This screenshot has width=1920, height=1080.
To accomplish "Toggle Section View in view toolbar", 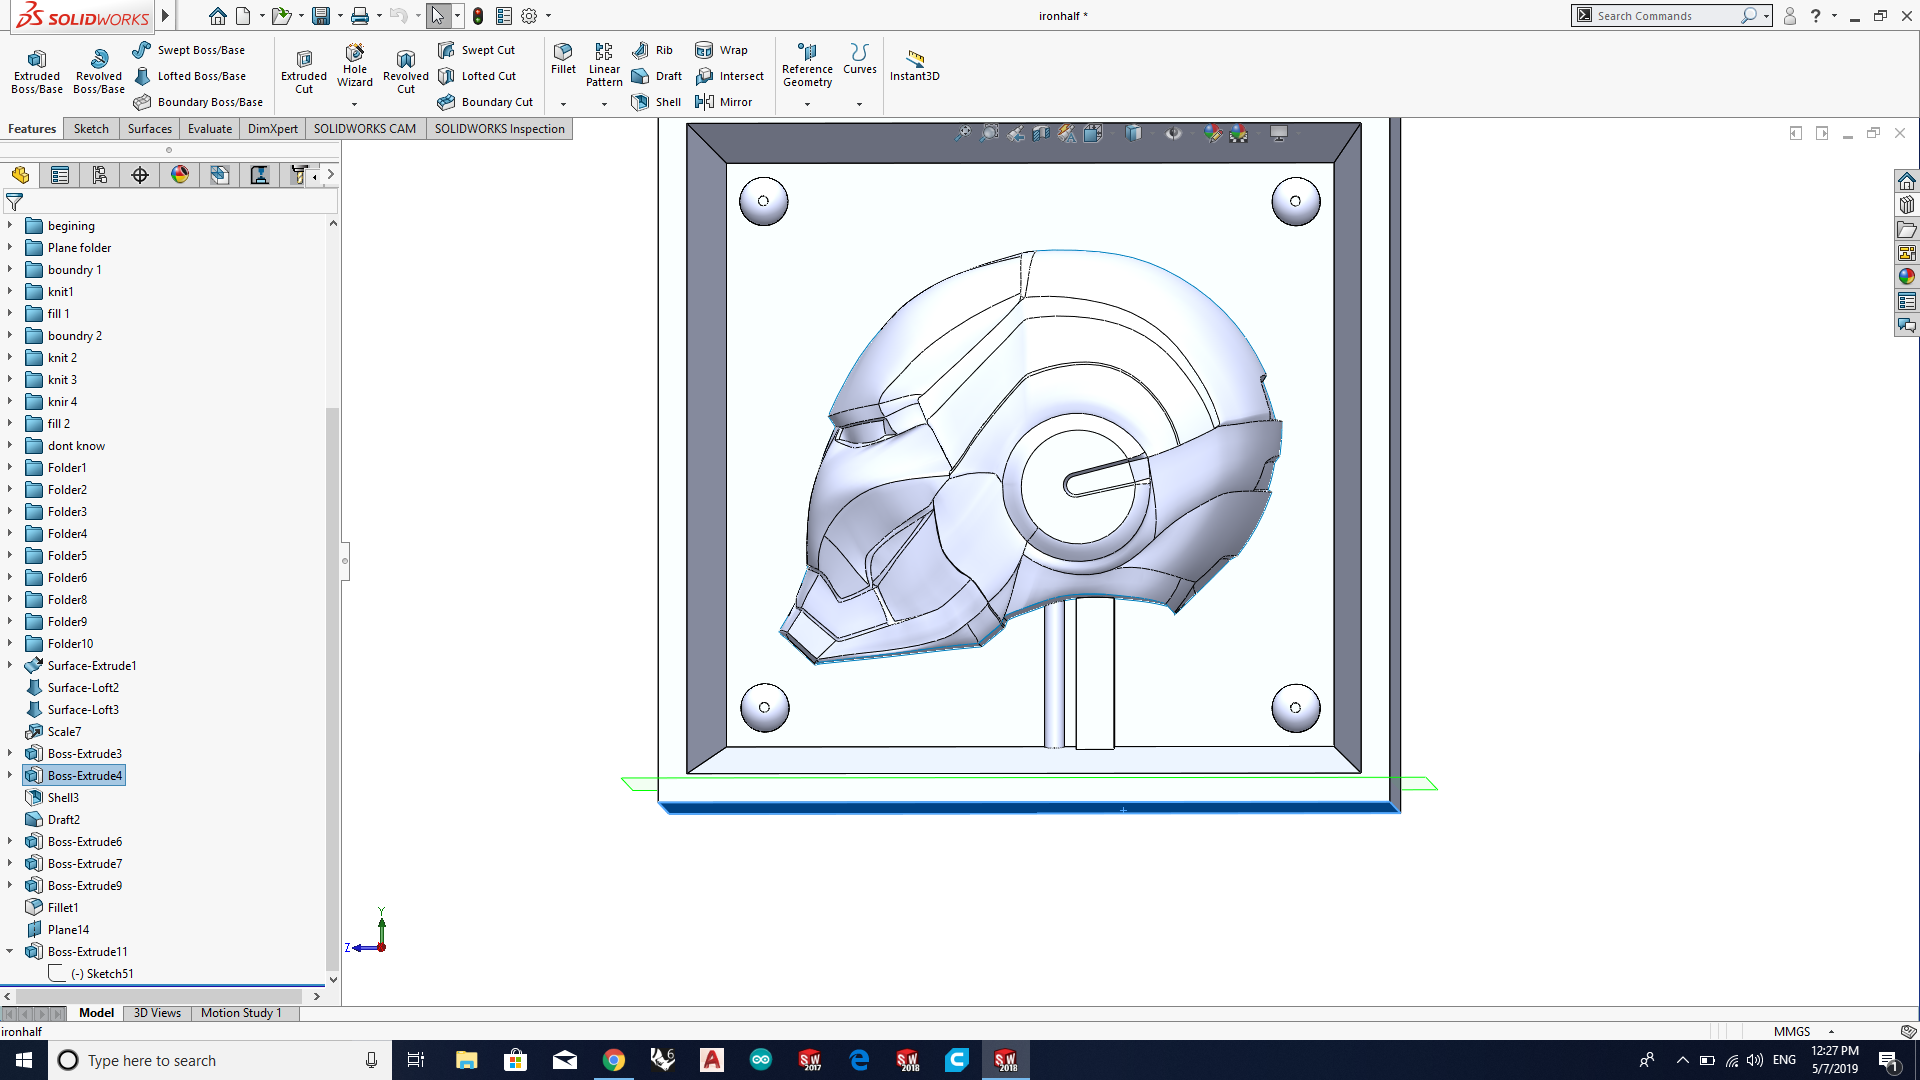I will click(x=1041, y=133).
